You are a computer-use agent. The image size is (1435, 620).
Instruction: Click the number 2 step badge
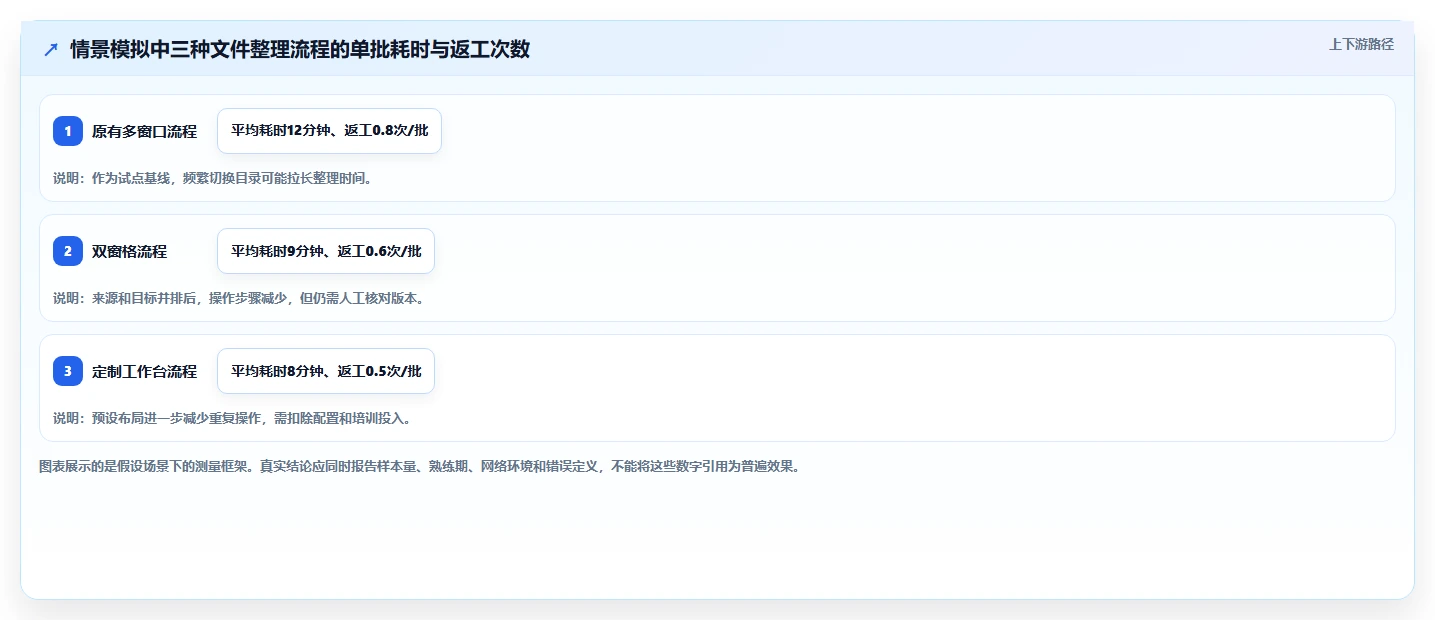68,251
